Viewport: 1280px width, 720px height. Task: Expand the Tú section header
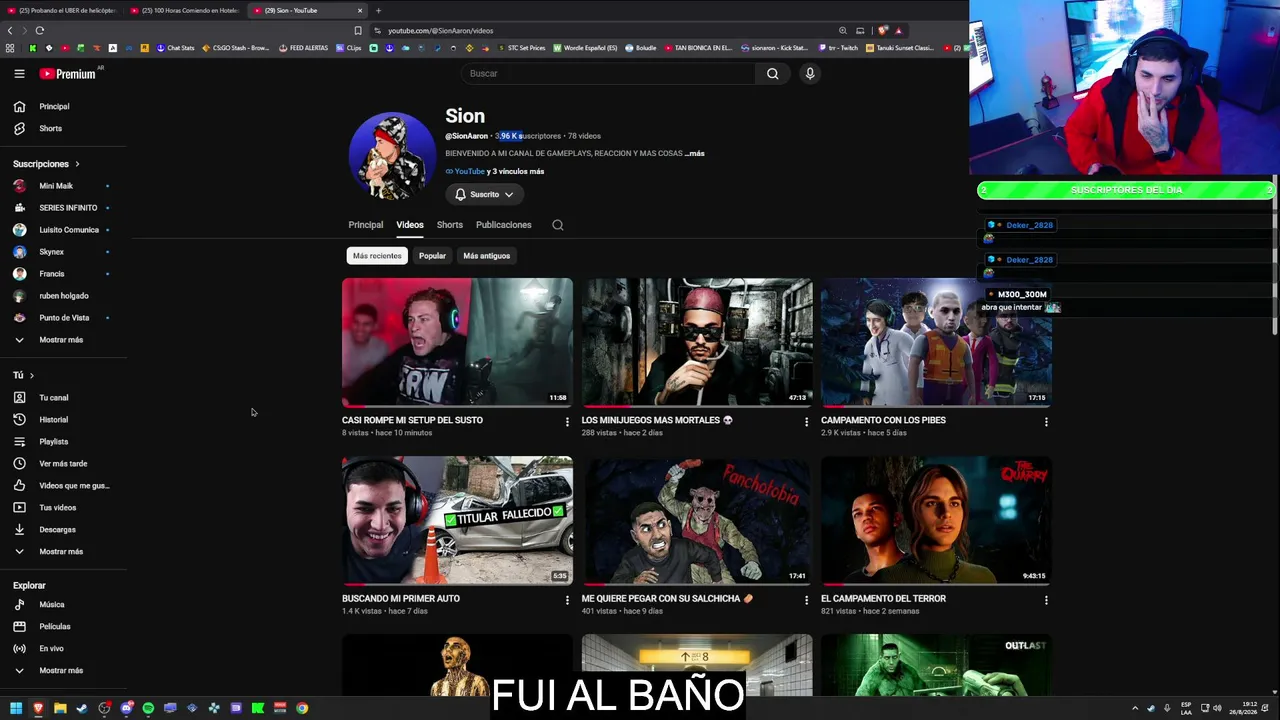click(x=23, y=375)
